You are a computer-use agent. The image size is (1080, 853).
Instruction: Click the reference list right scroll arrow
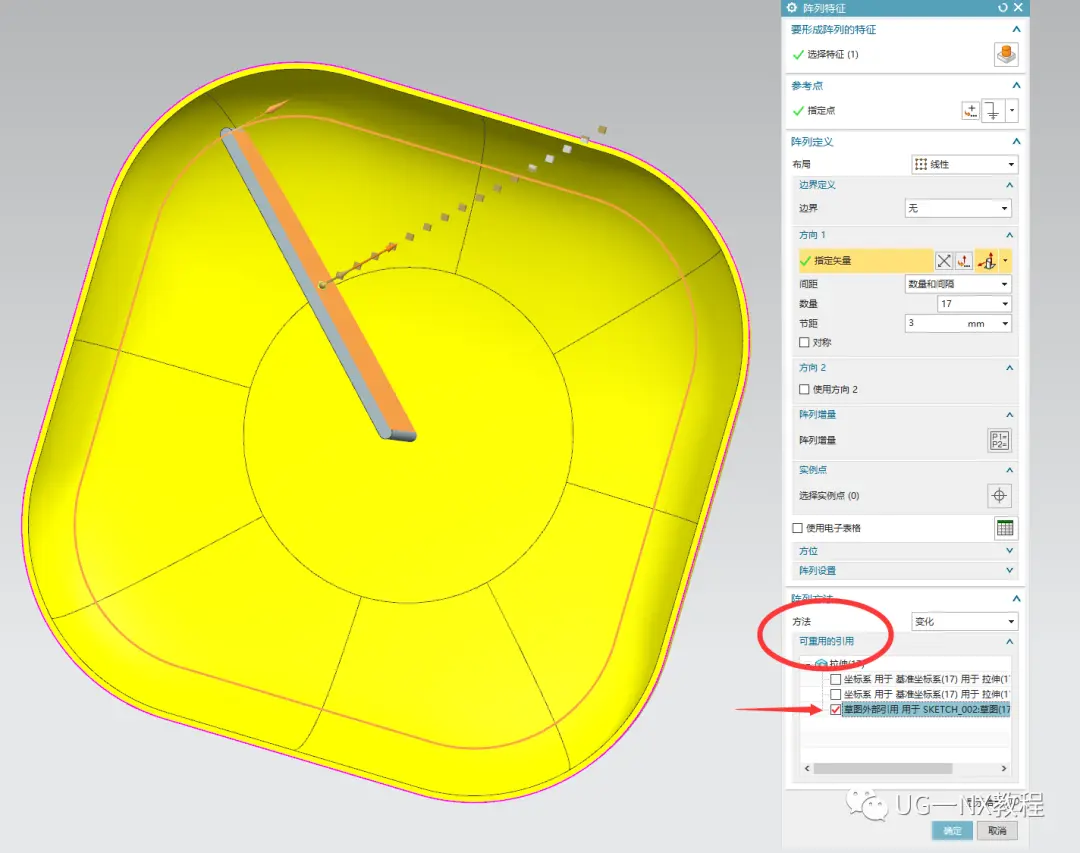point(1004,768)
